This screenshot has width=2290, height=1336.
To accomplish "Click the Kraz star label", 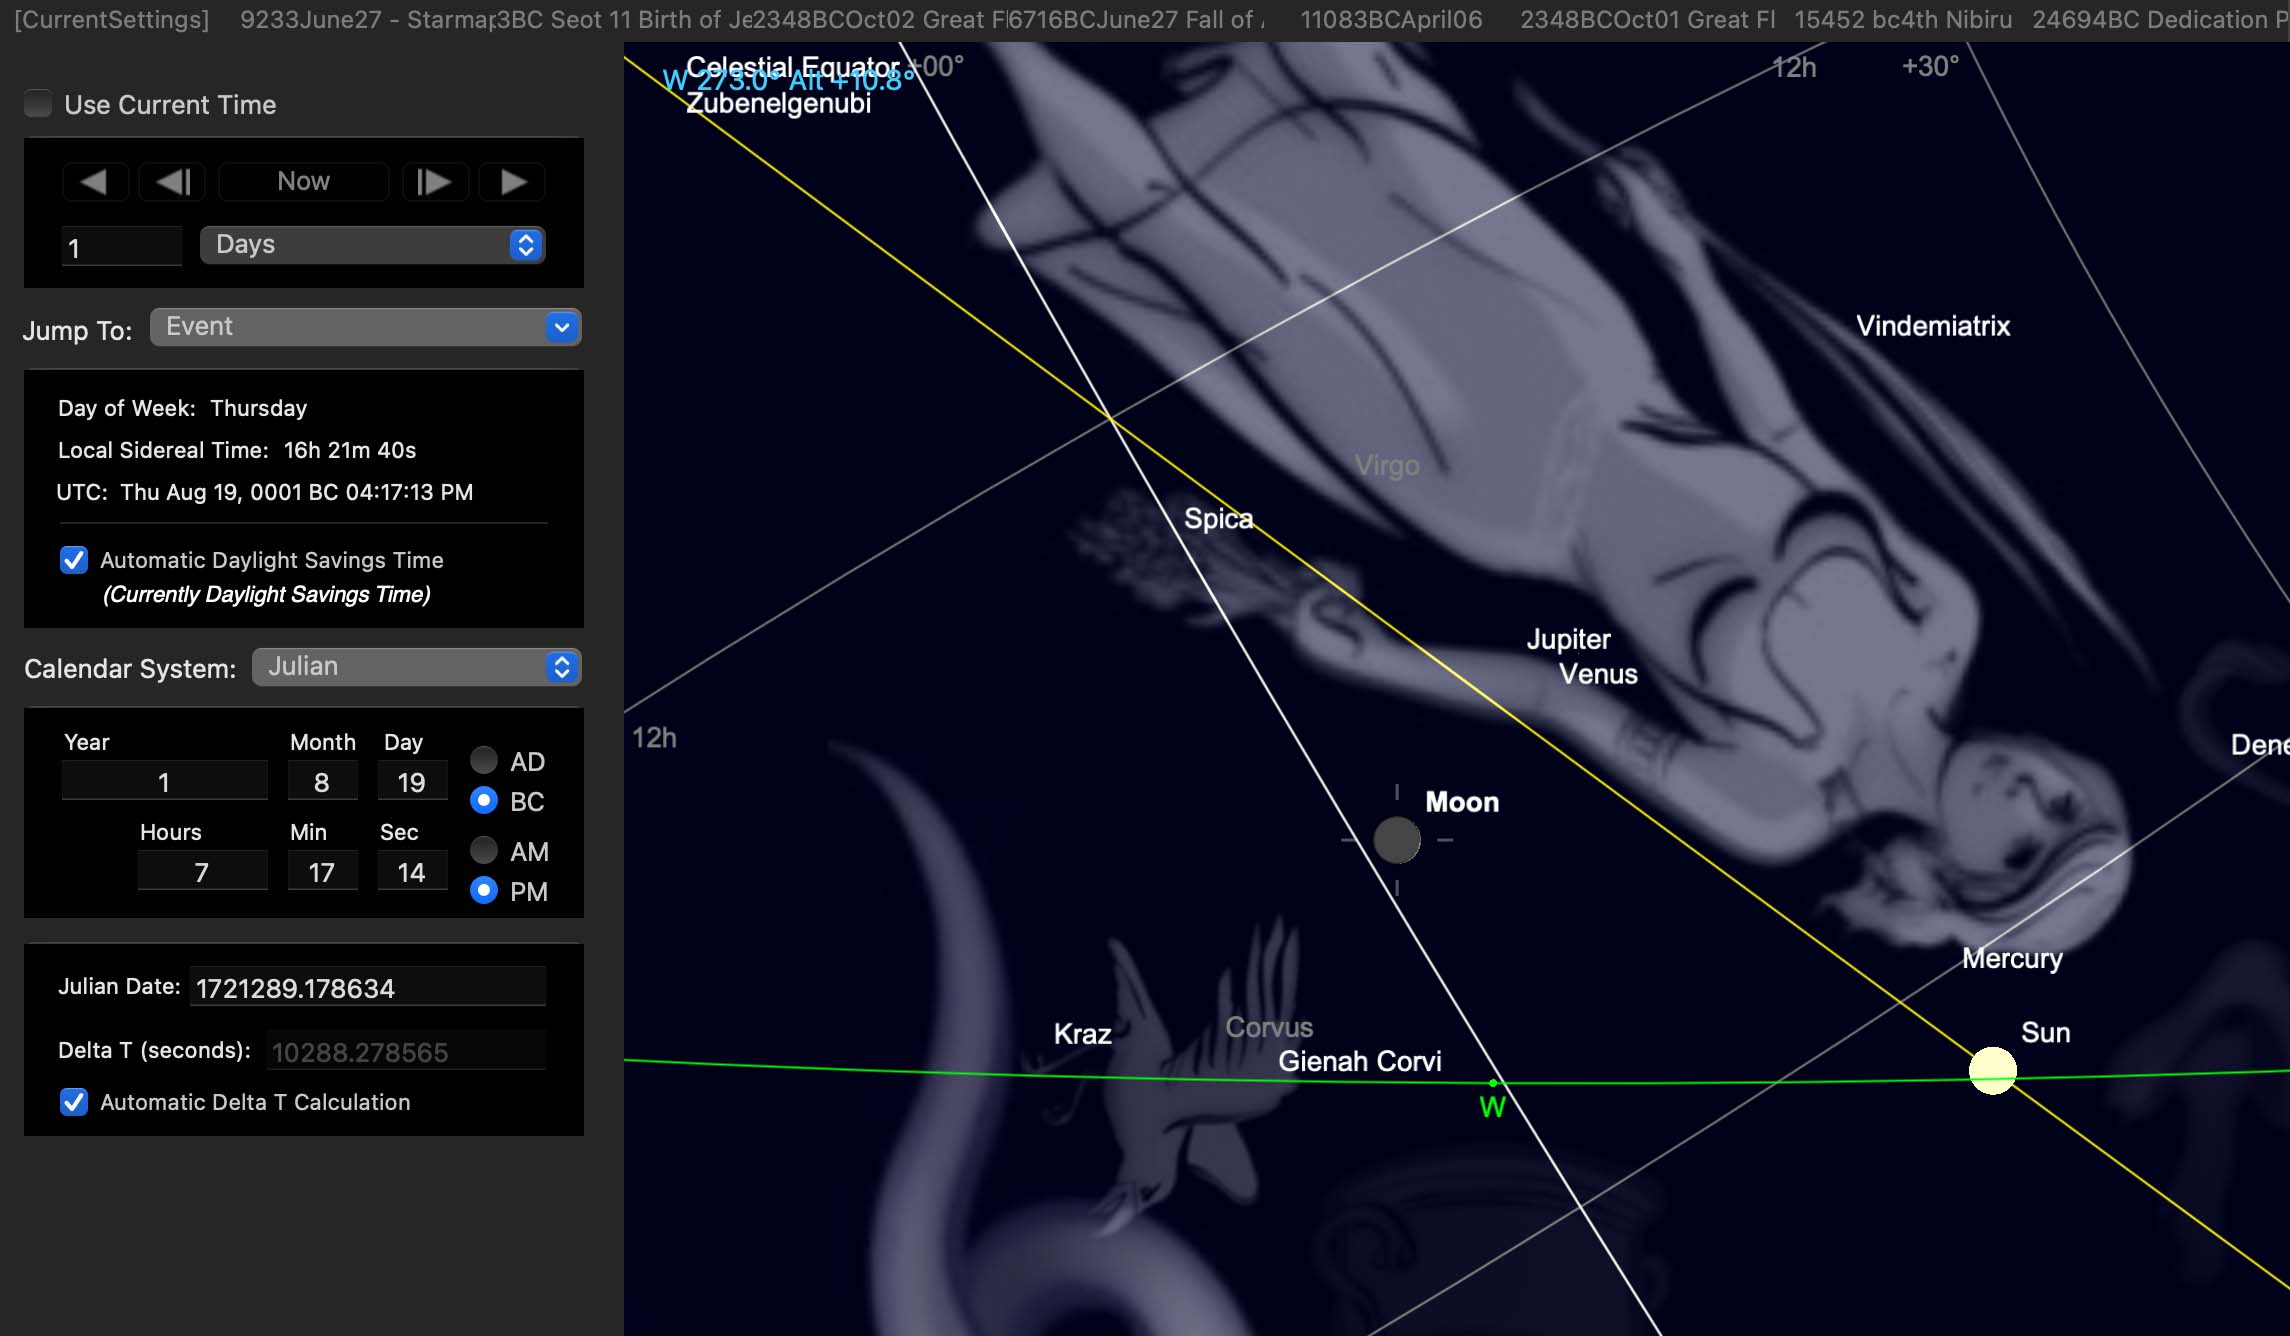I will (1082, 1034).
